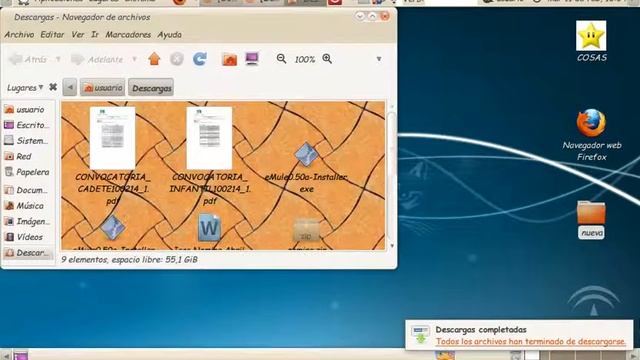This screenshot has width=640, height=360.
Task: Open the Marcadores menu
Action: (128, 35)
